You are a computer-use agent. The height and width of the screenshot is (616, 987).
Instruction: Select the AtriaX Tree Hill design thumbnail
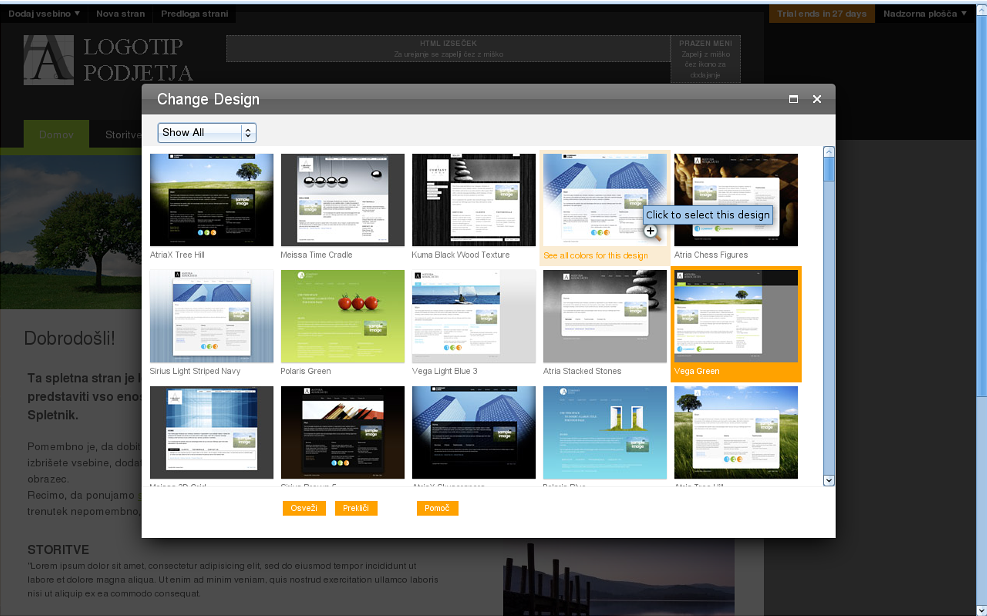click(211, 200)
